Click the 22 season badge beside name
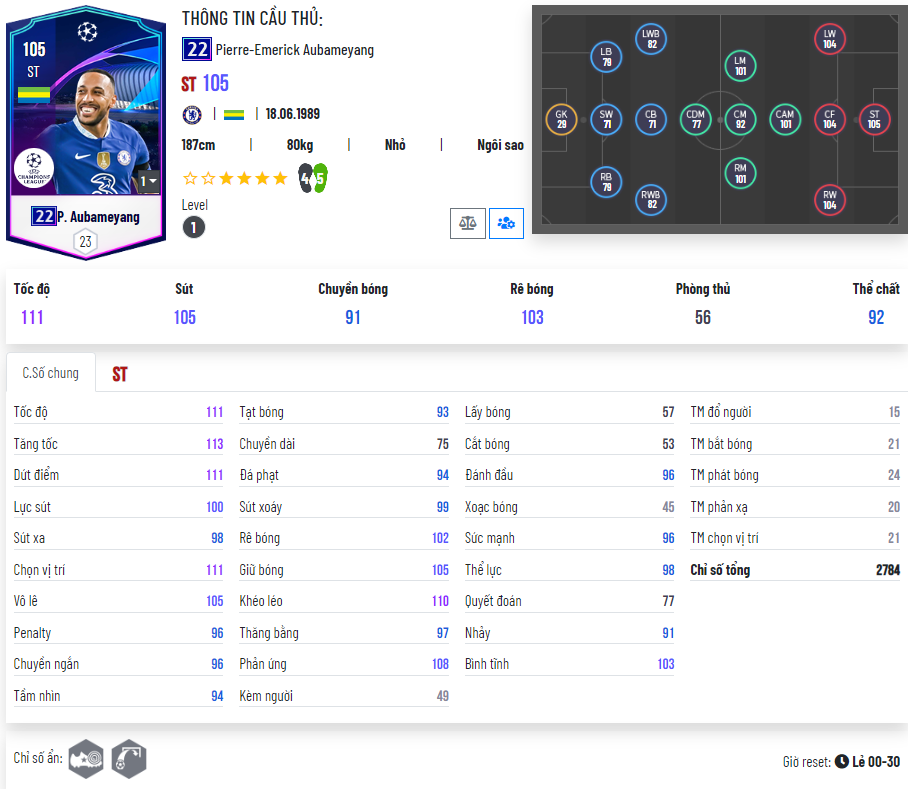908x789 pixels. click(197, 50)
